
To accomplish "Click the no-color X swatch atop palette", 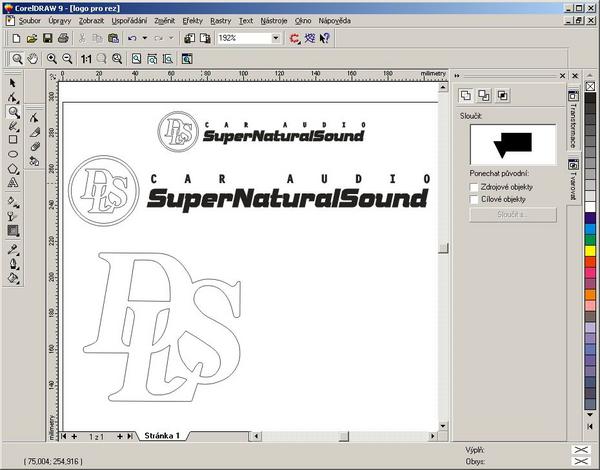I will click(590, 86).
